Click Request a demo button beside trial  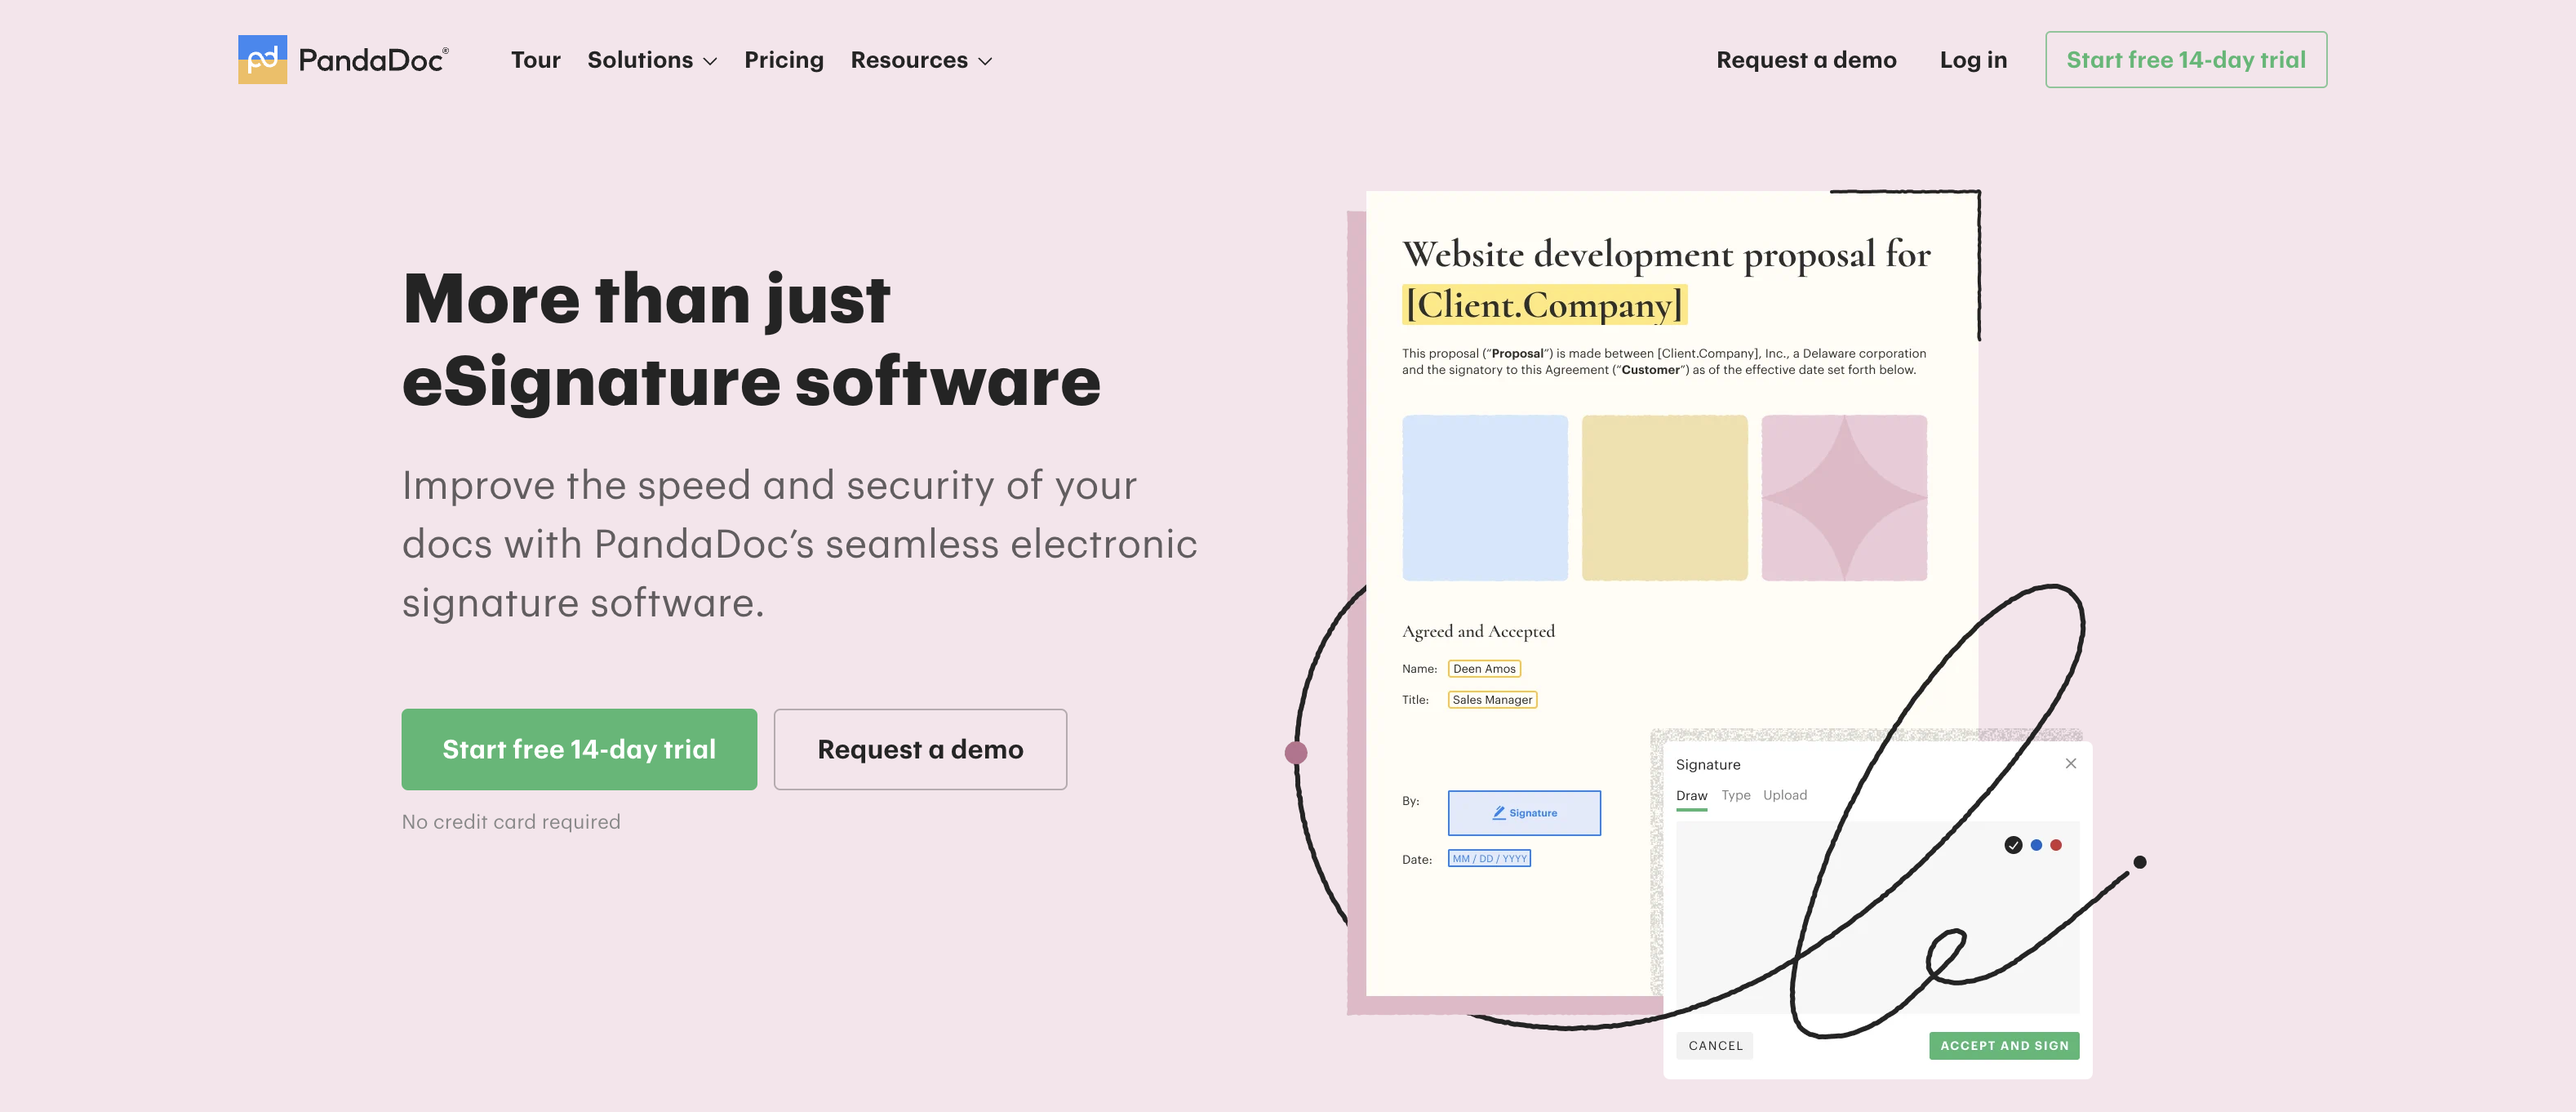coord(919,749)
